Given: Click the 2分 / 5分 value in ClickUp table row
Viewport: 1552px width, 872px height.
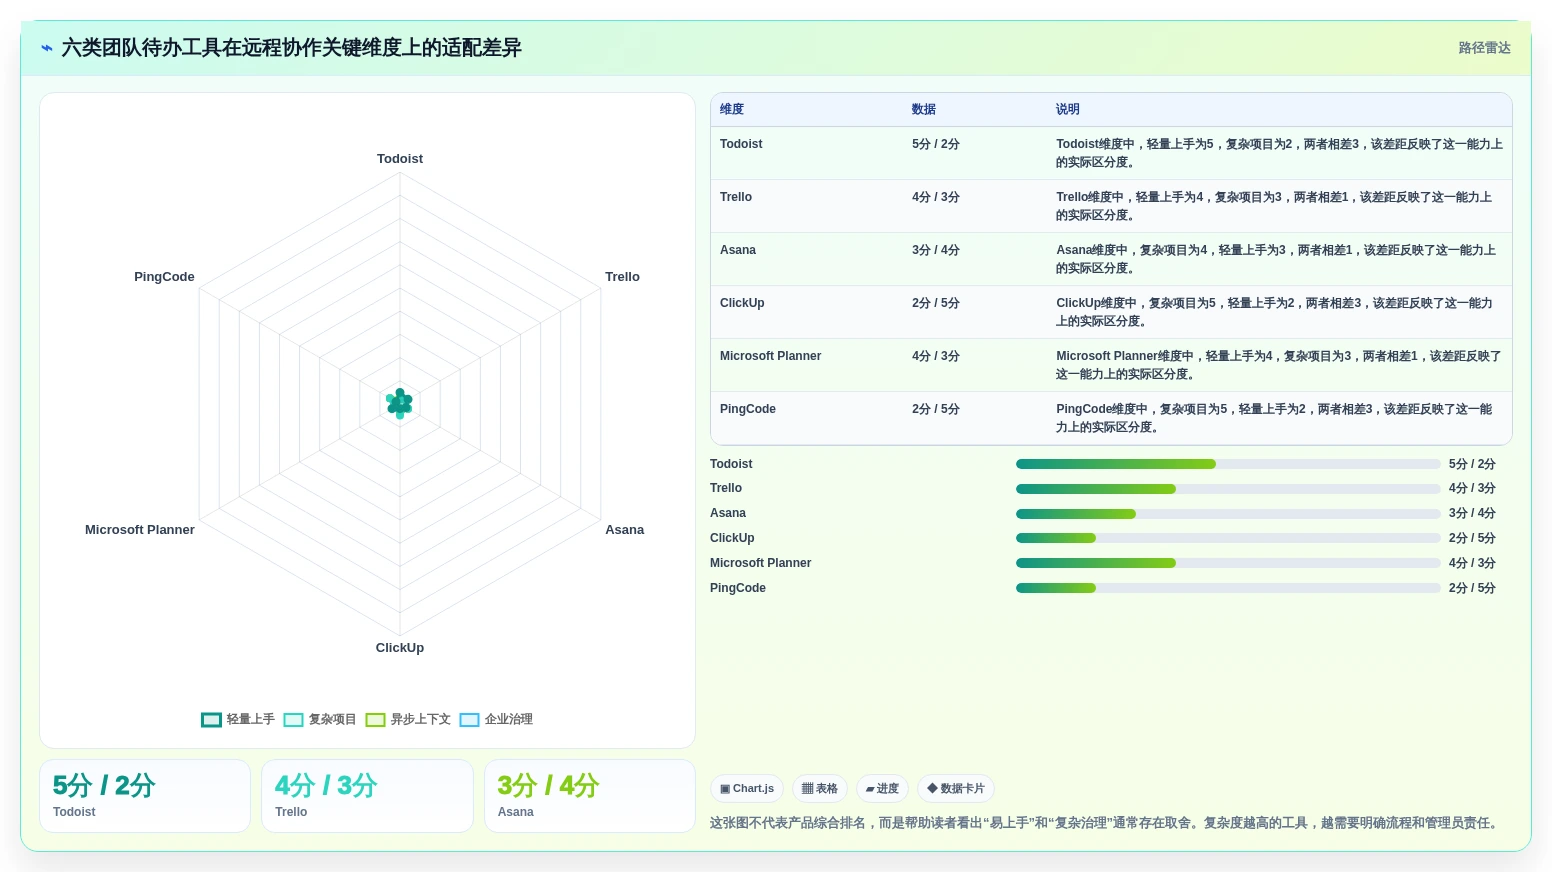Looking at the screenshot, I should [936, 303].
